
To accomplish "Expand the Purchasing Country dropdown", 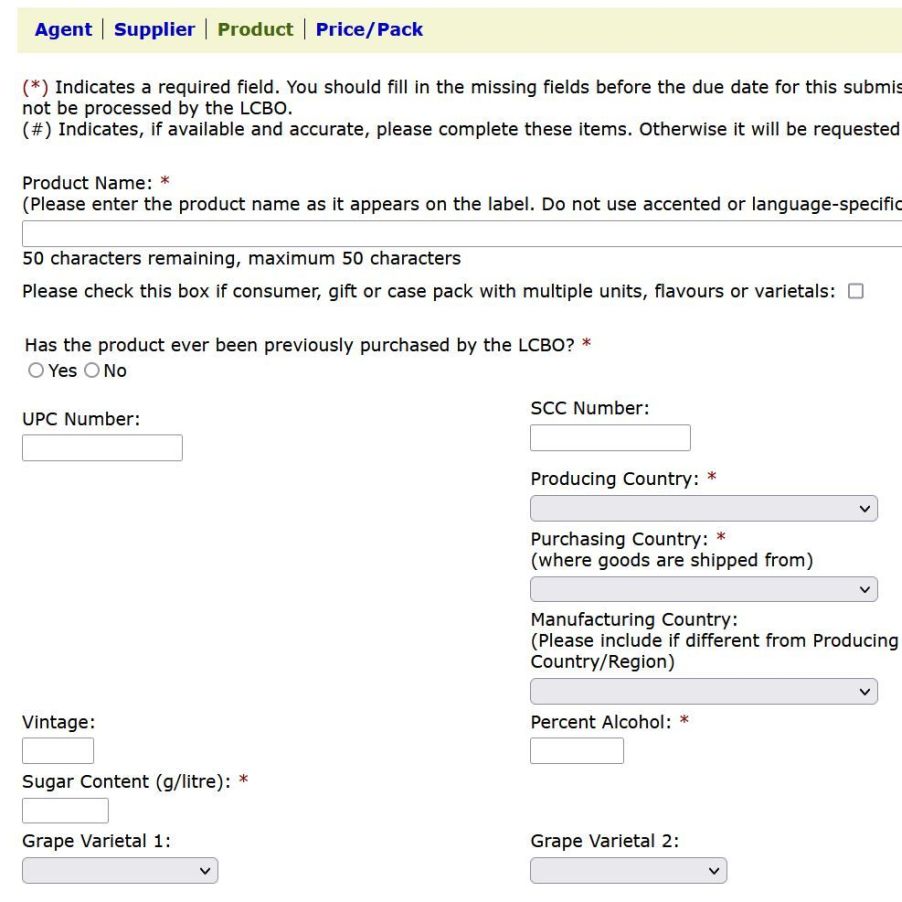I will coord(703,589).
